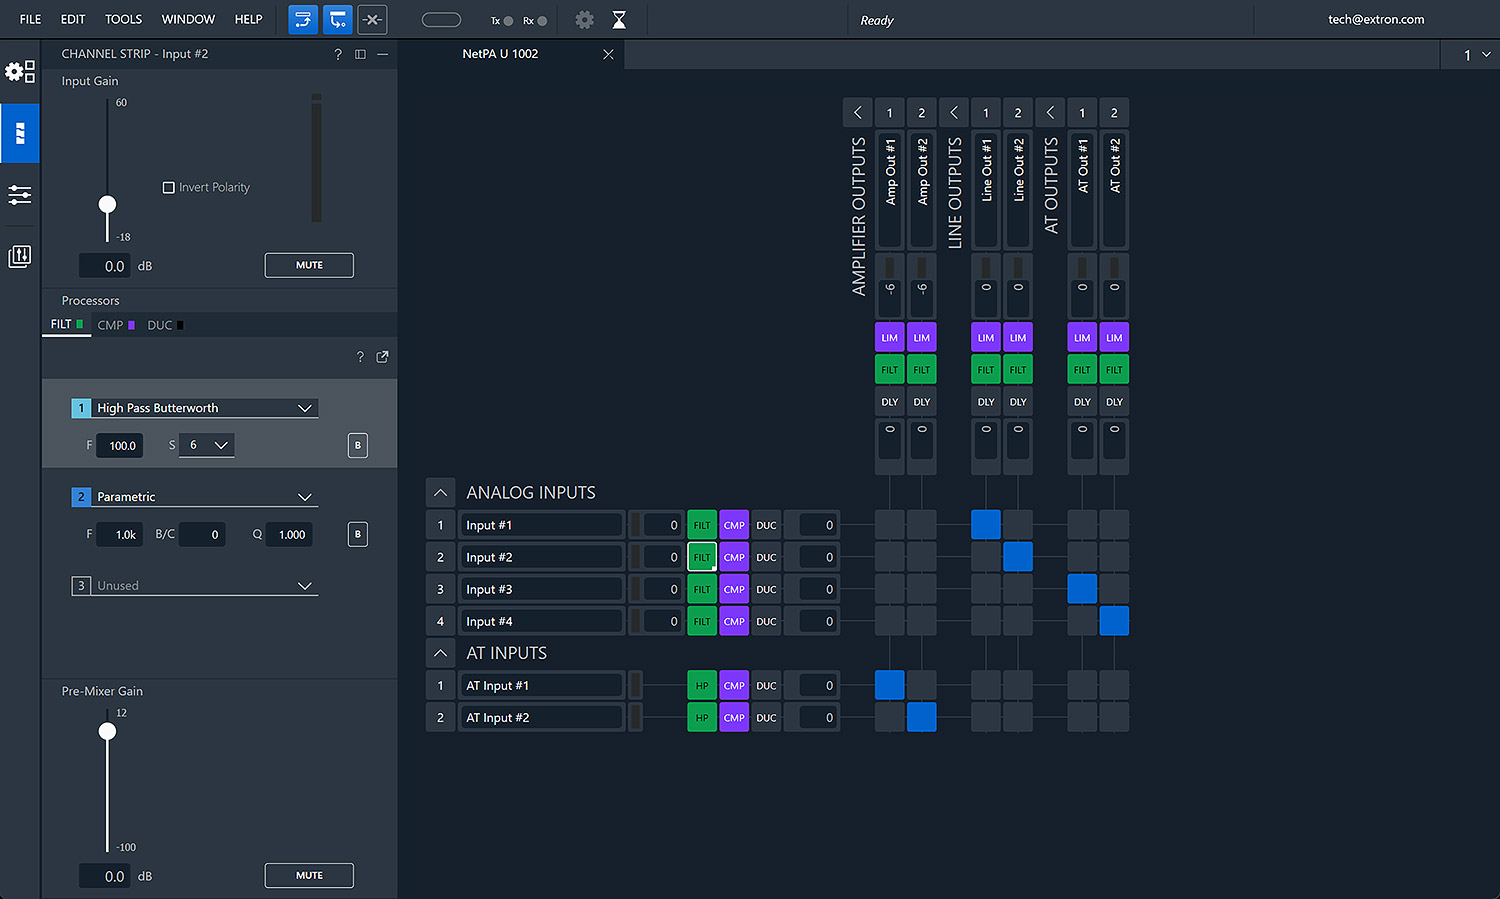Open the Tools menu
1500x899 pixels.
point(124,19)
